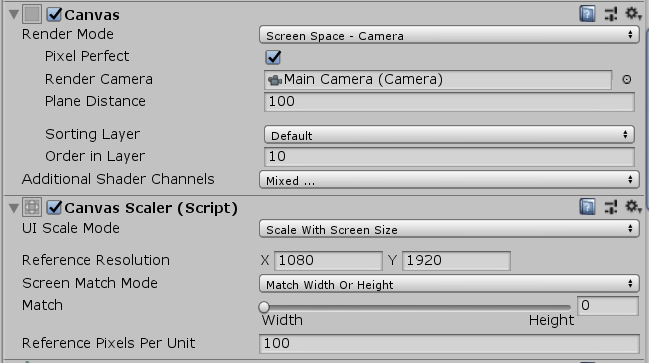
Task: Open Canvas Scaler gear settings menu
Action: click(x=633, y=207)
